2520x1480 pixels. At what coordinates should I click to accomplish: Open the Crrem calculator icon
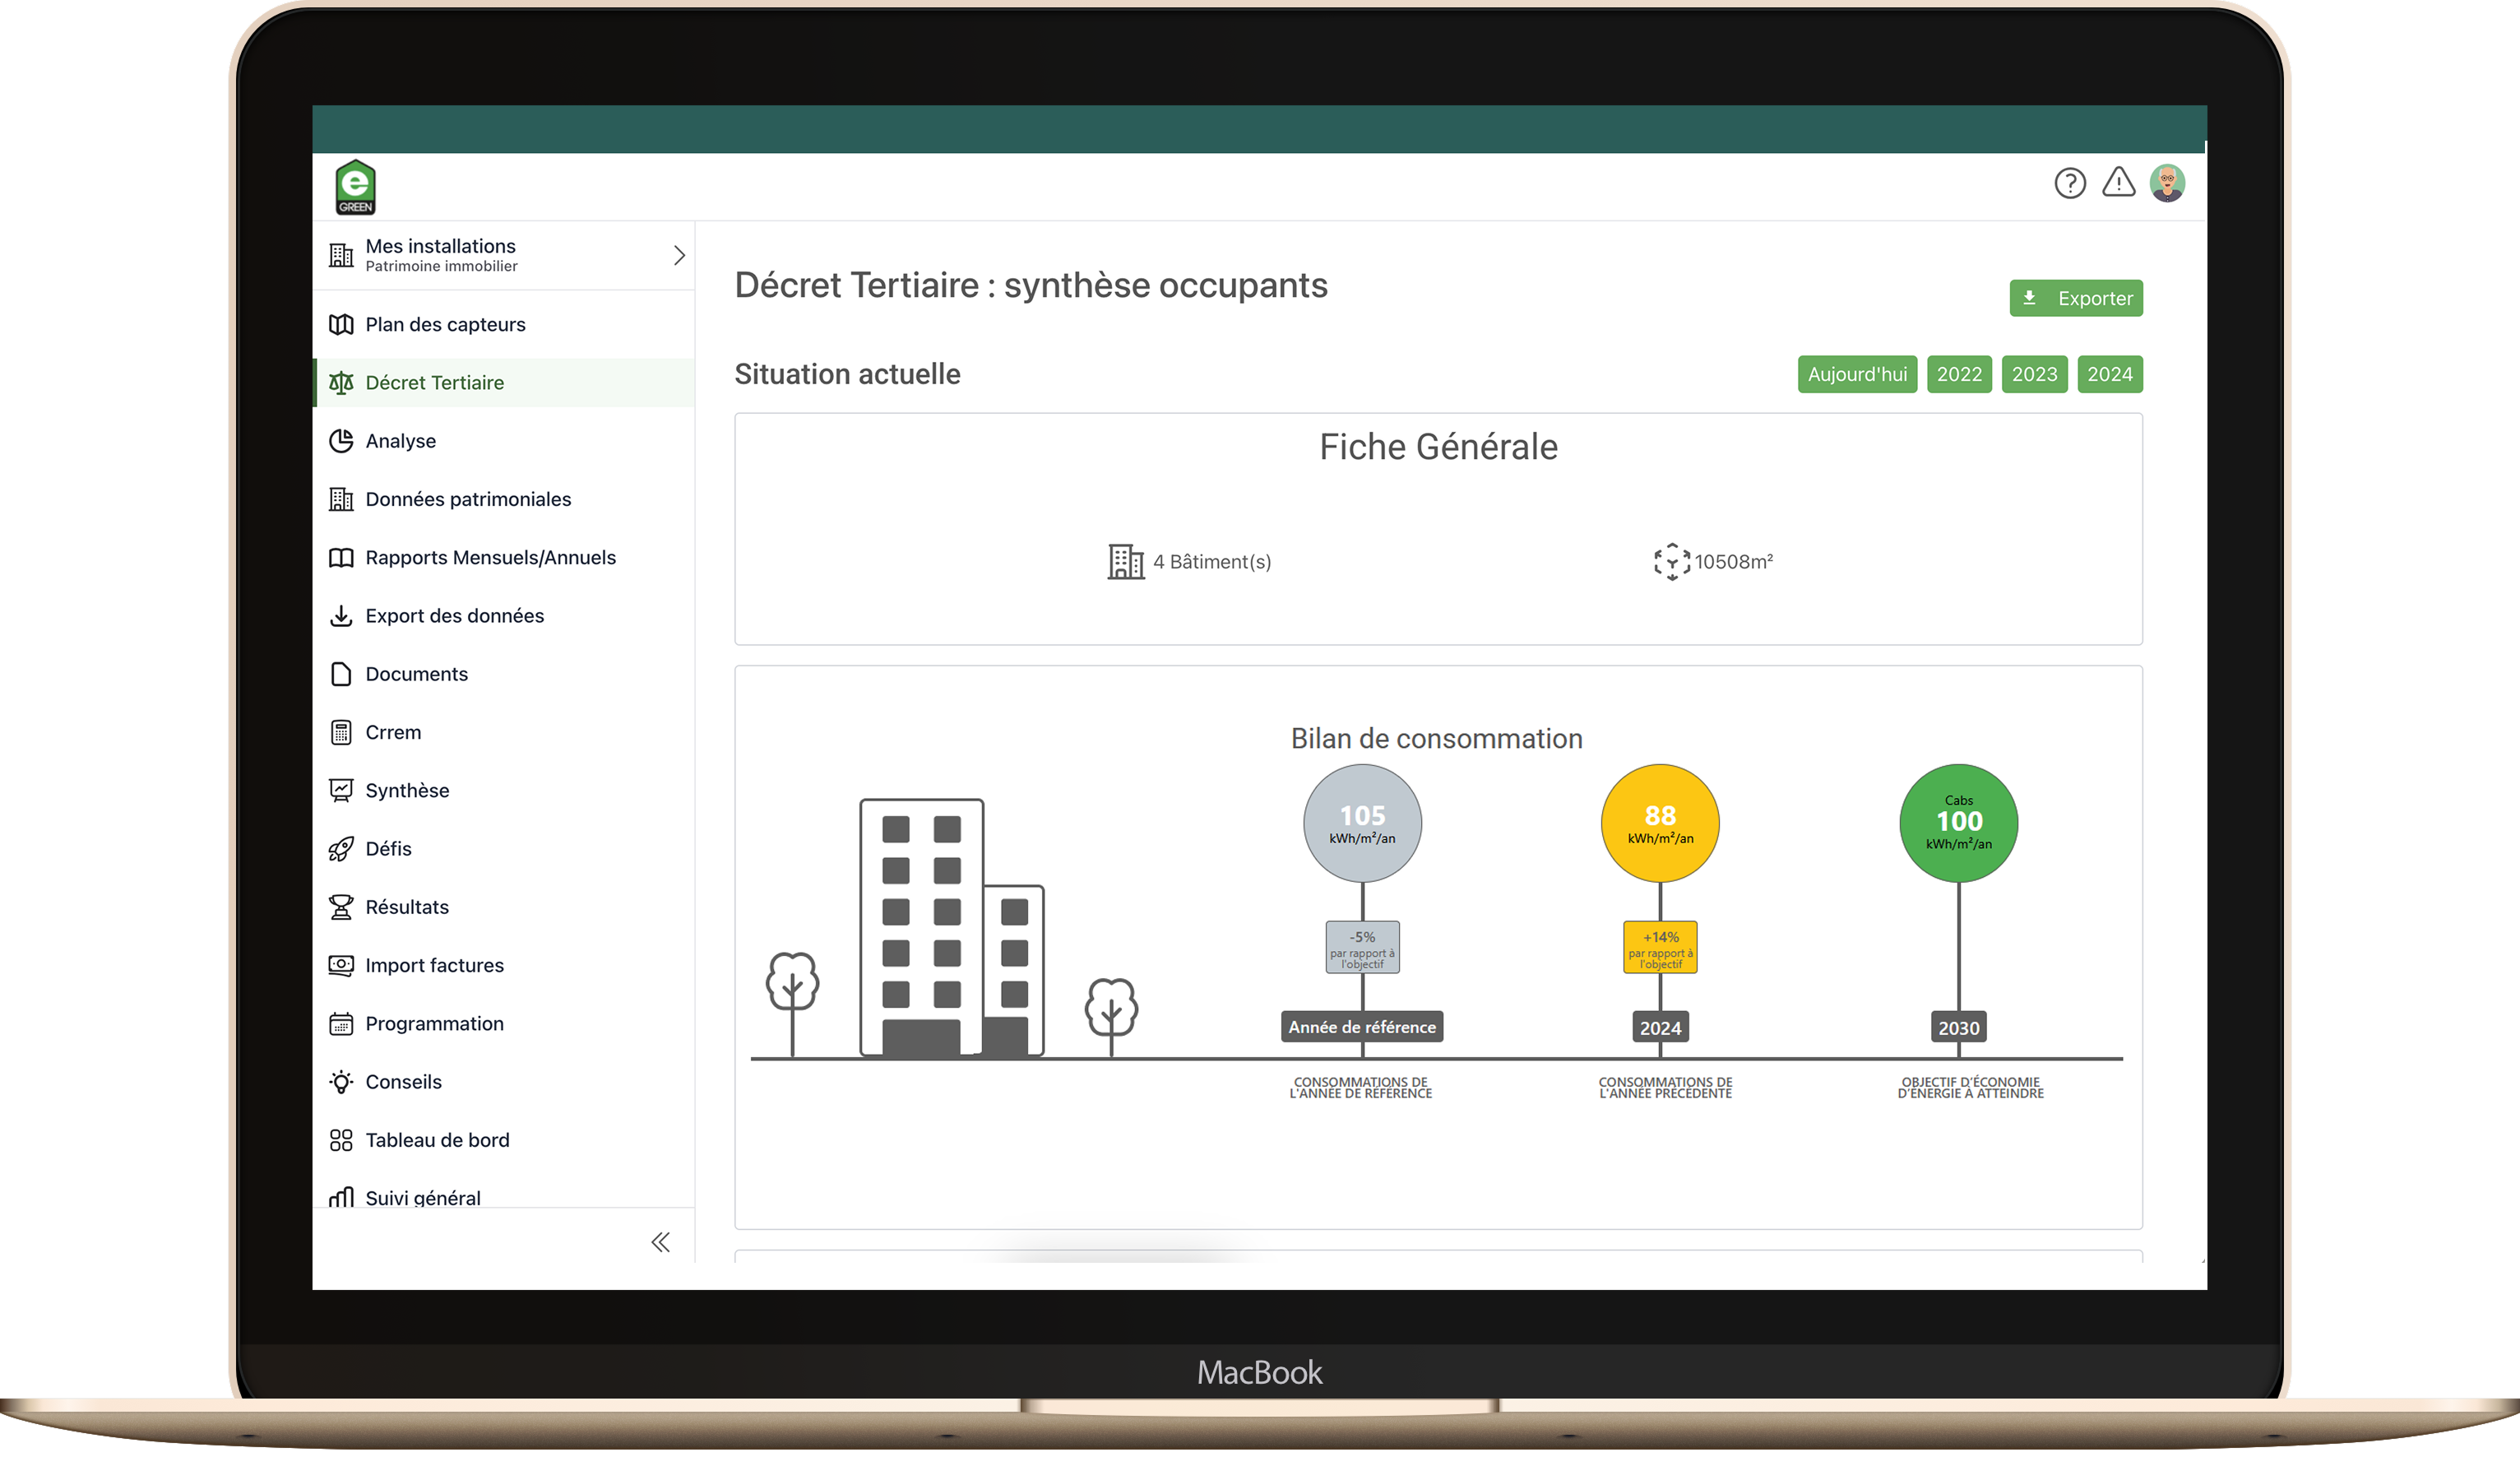tap(341, 731)
